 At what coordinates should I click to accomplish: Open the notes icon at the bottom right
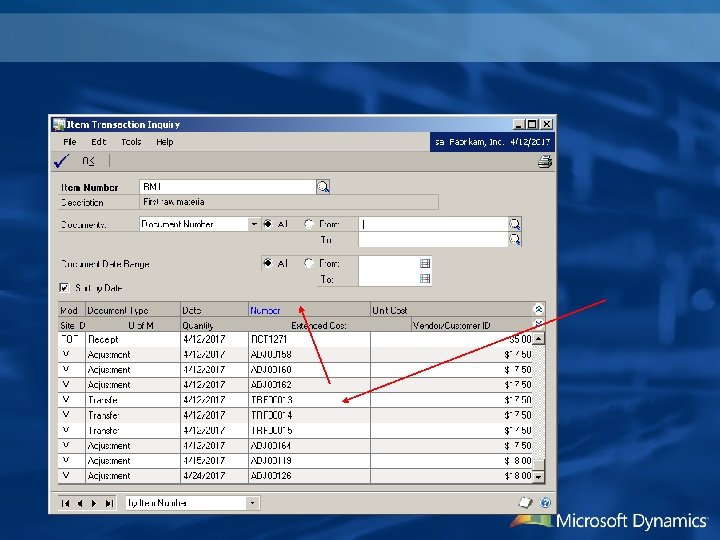(x=525, y=502)
